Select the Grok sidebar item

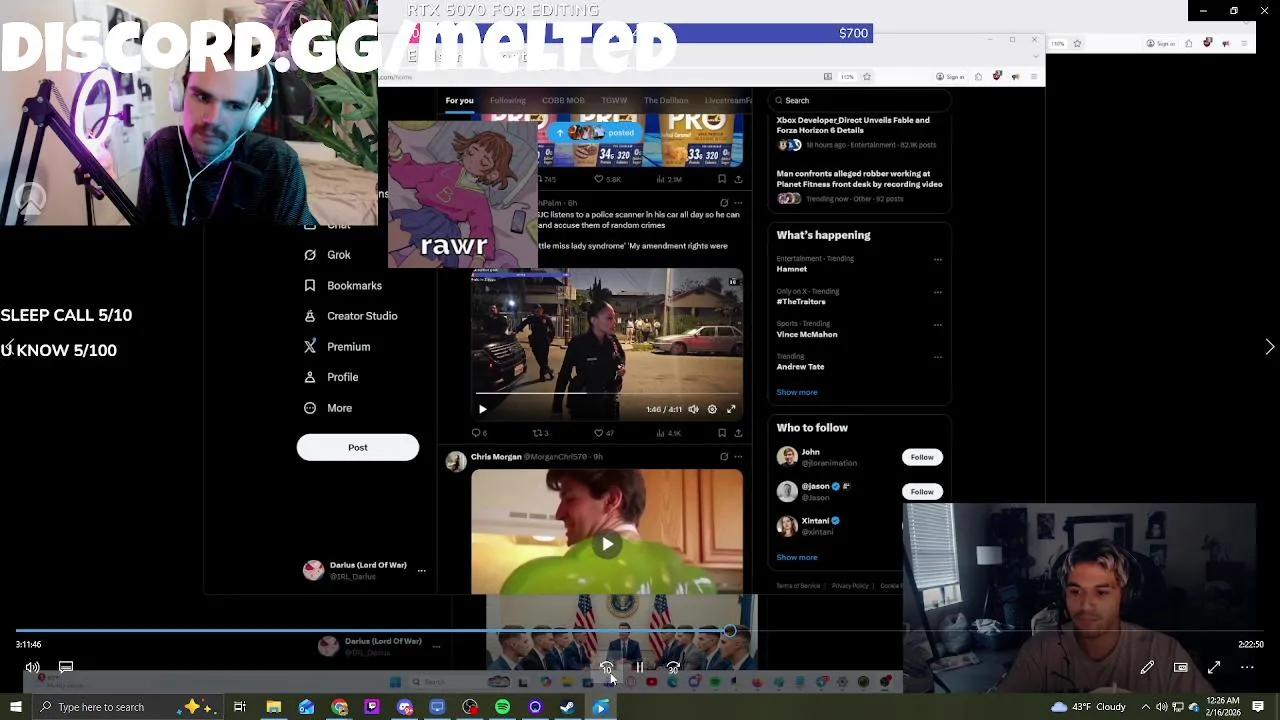pos(326,255)
